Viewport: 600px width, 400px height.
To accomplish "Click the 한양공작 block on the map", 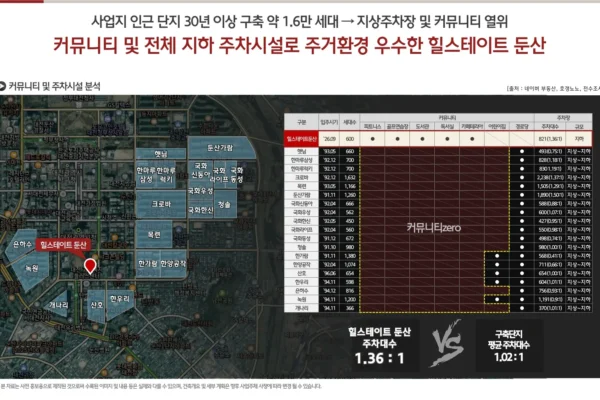I will [173, 264].
